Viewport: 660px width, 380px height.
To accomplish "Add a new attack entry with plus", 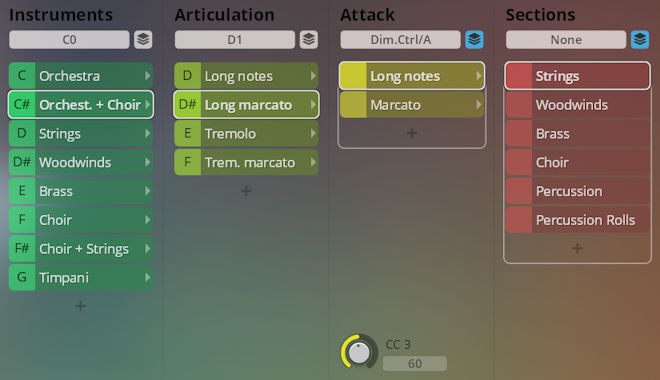I will pyautogui.click(x=412, y=133).
